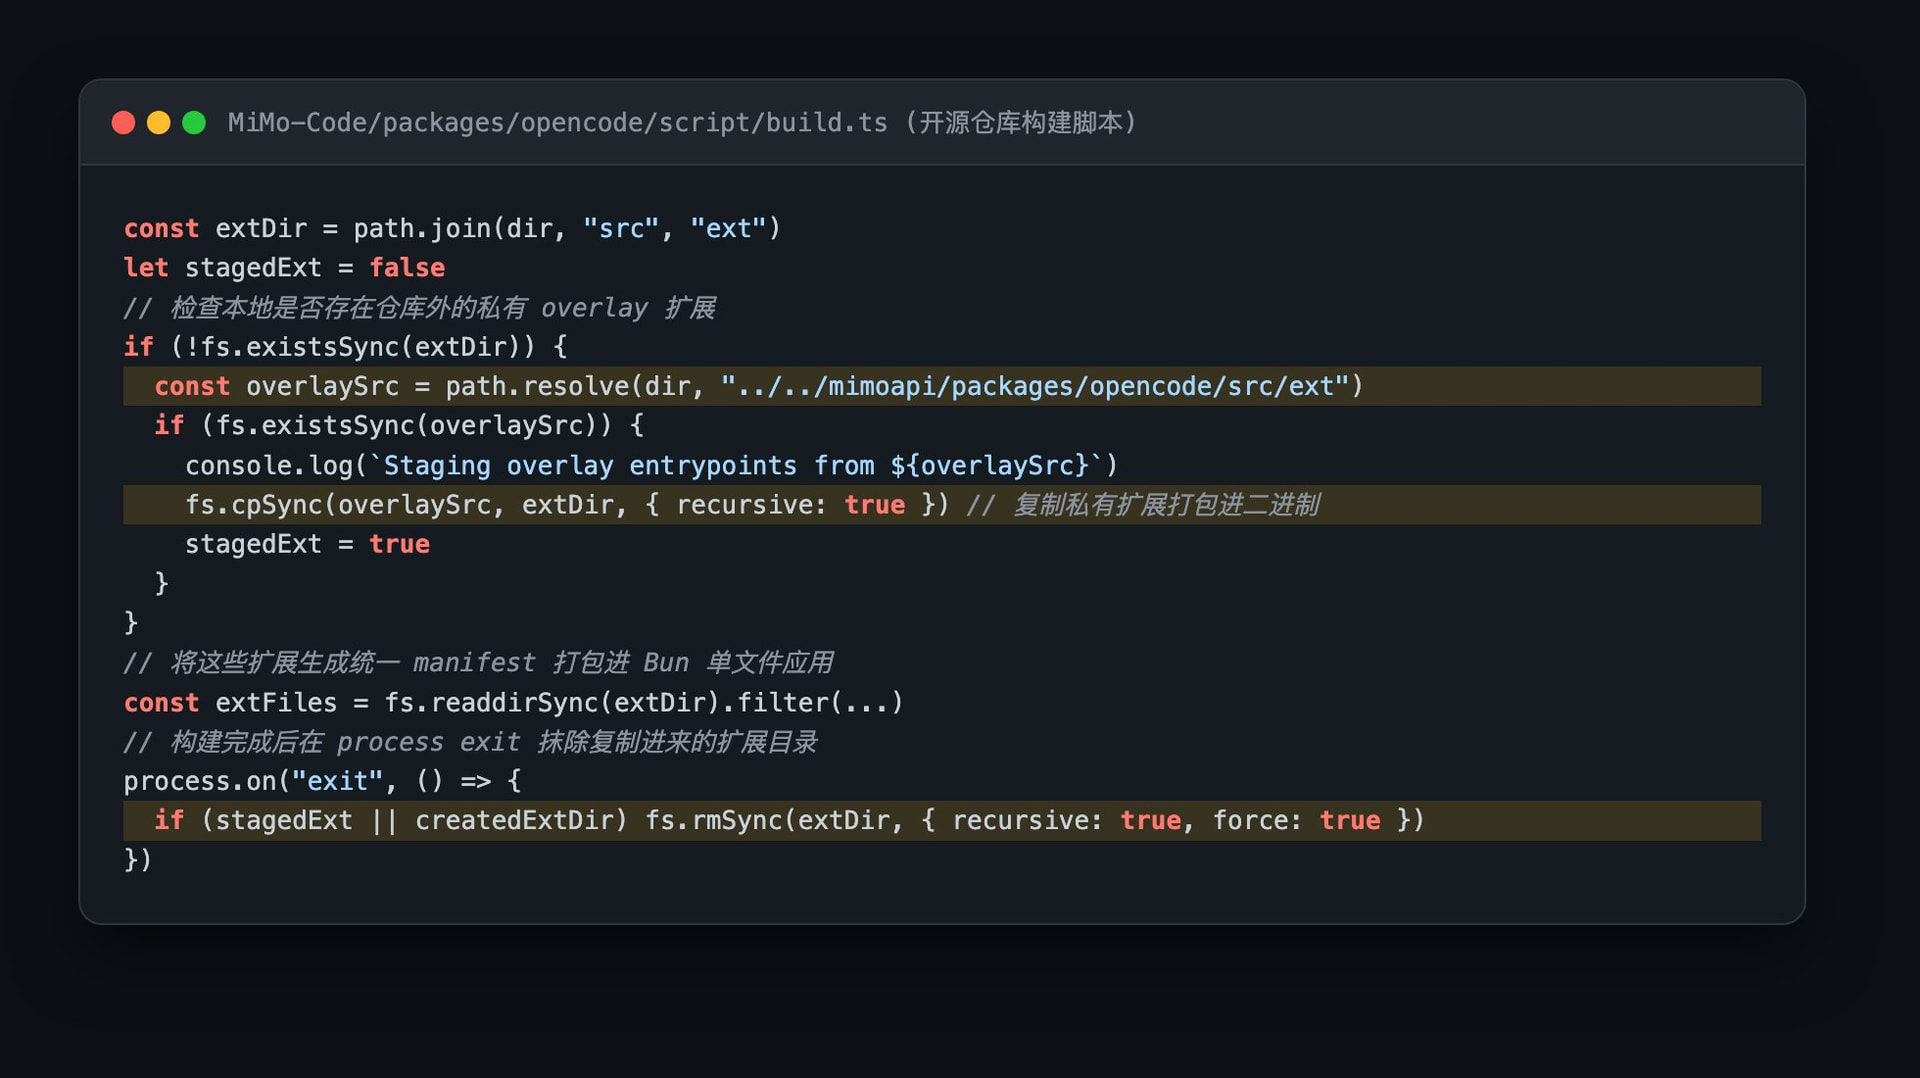Click the highlighted fs.cpSync line
The height and width of the screenshot is (1078, 1920).
pos(942,505)
